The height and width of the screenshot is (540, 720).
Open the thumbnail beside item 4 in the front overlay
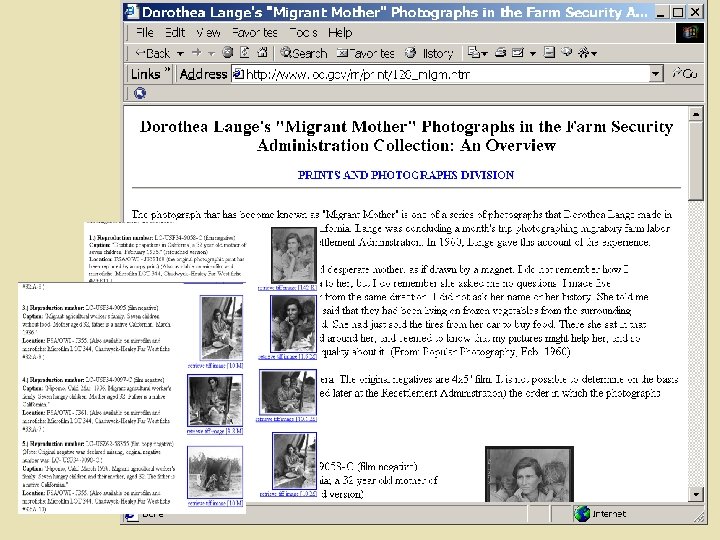click(x=215, y=400)
